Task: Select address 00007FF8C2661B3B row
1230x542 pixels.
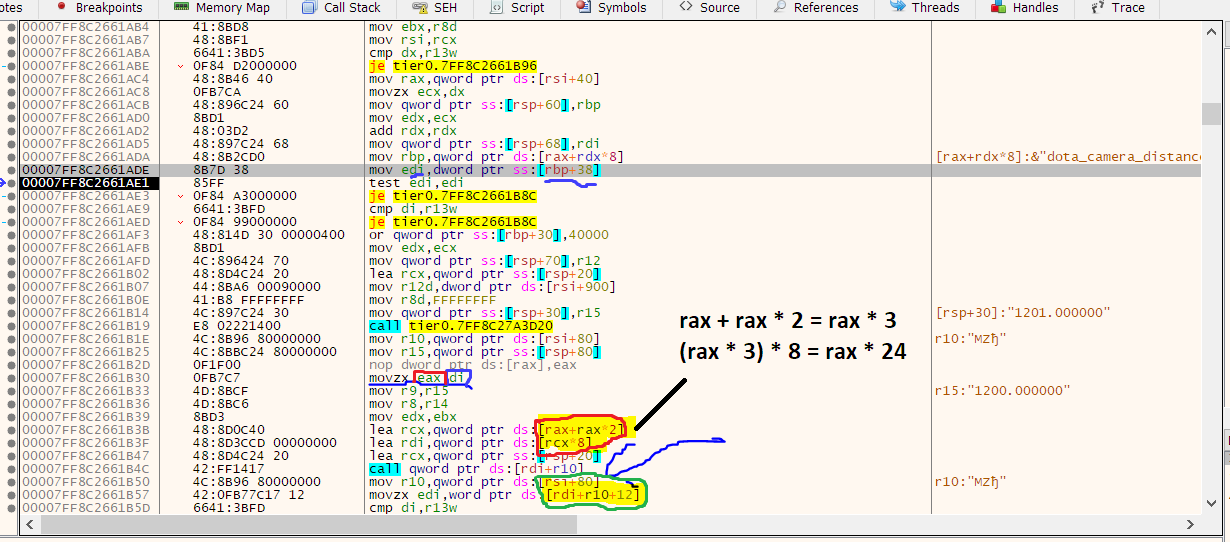Action: tap(85, 430)
